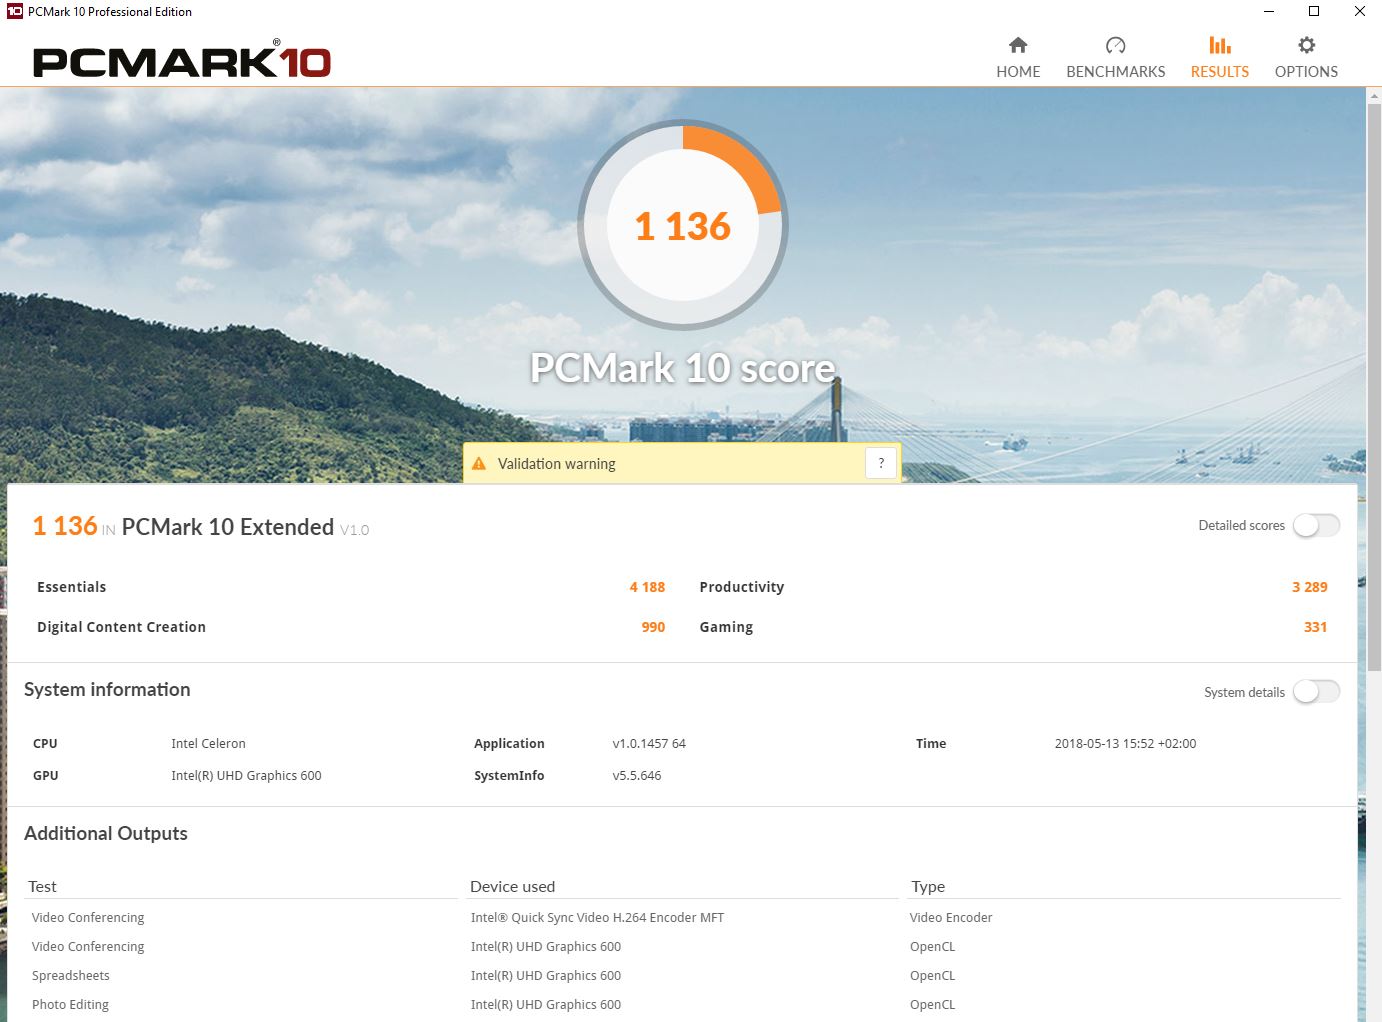This screenshot has width=1382, height=1022.
Task: Click the Gaming score 331
Action: click(1315, 627)
